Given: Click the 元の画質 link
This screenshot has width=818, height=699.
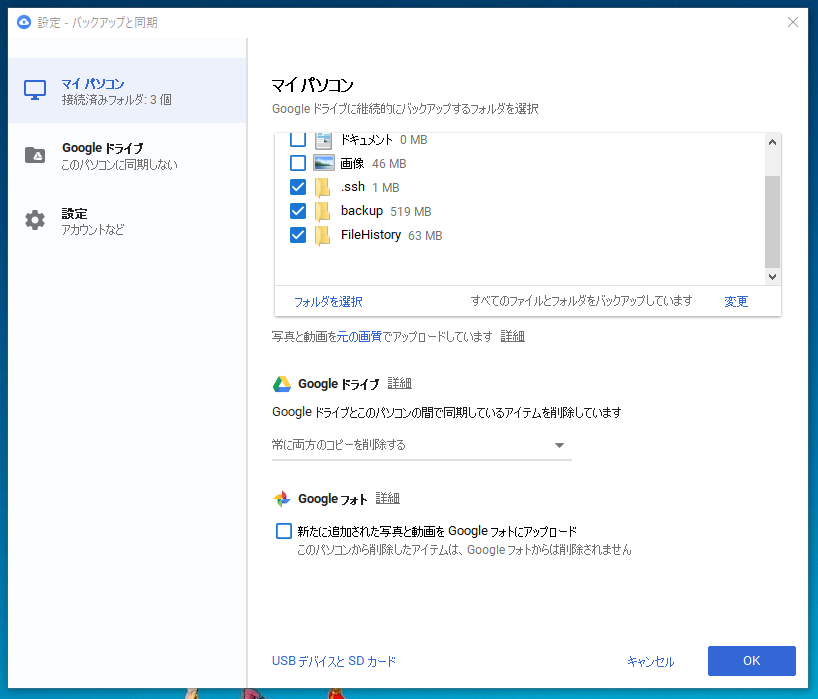Looking at the screenshot, I should click(359, 336).
